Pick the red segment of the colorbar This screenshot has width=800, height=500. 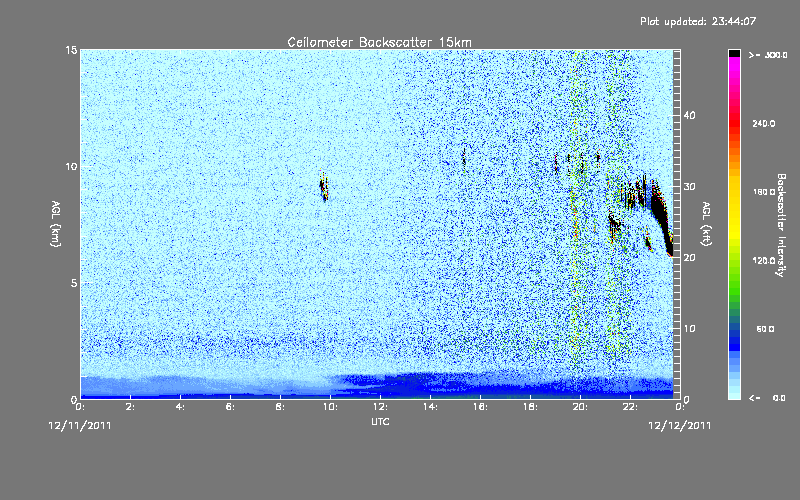(734, 125)
